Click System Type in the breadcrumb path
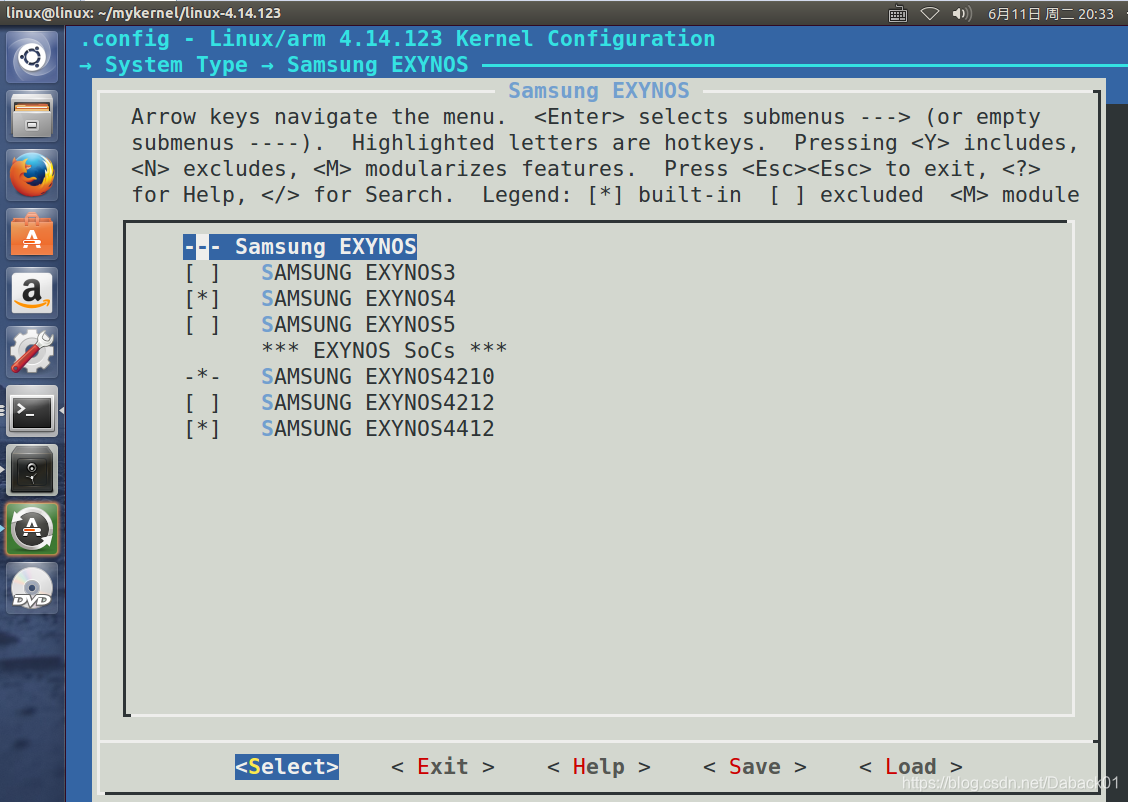This screenshot has height=802, width=1128. click(x=176, y=65)
